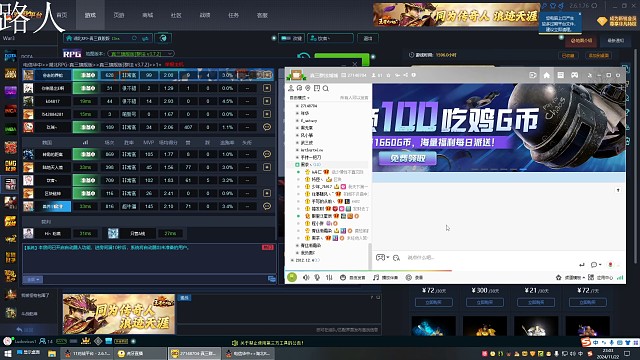Click 立即购买 under the ¥300 item
This screenshot has width=640, height=360.
click(484, 302)
